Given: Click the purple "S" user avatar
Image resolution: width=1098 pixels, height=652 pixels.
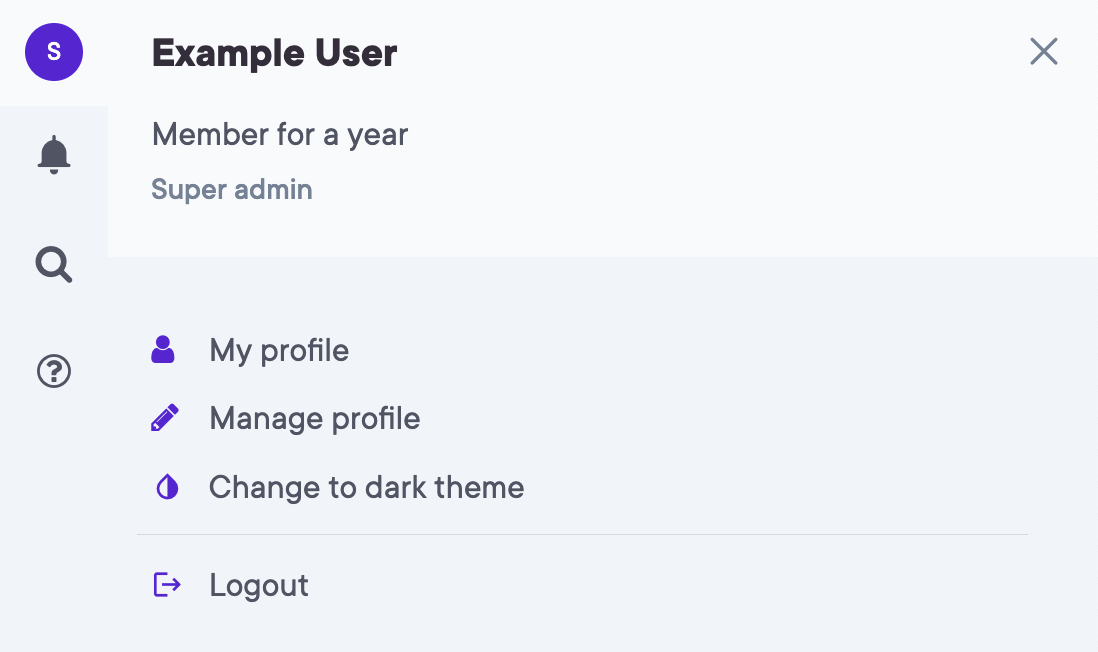Looking at the screenshot, I should 54,52.
